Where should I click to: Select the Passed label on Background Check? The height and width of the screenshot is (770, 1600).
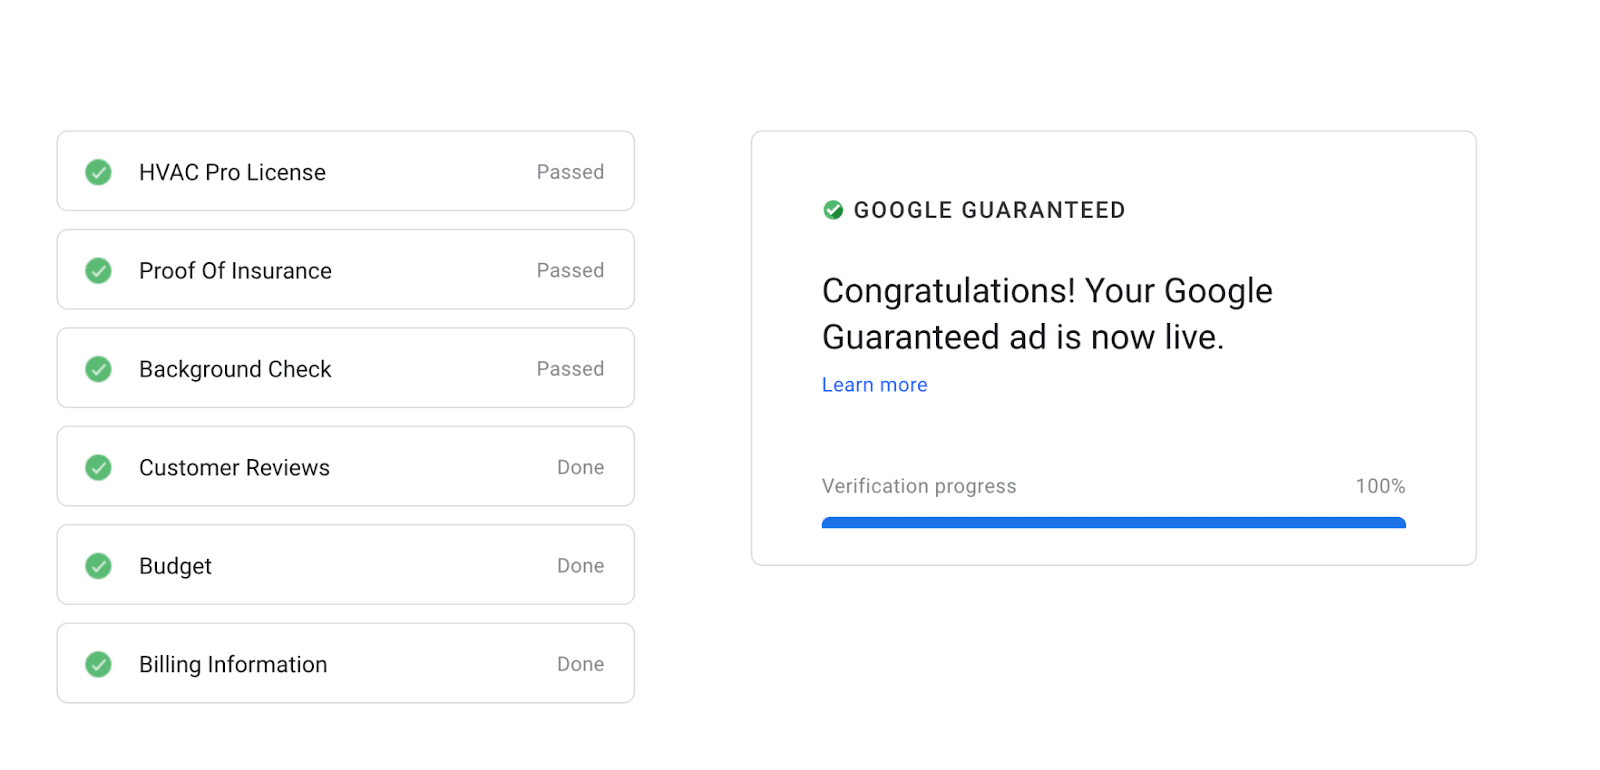570,368
